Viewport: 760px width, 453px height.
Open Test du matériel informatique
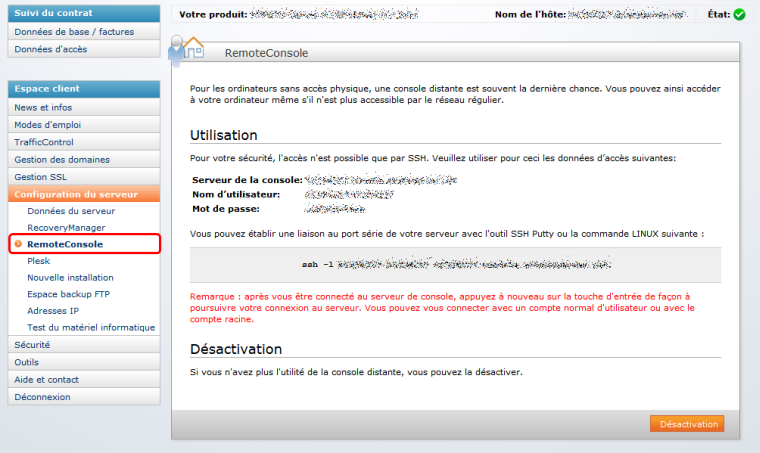coord(91,327)
